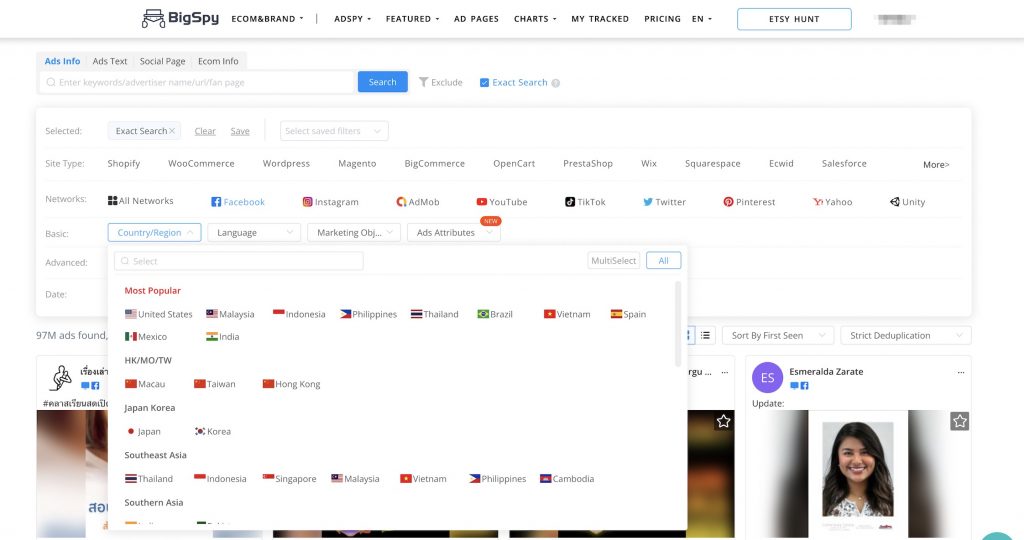This screenshot has height=540, width=1024.
Task: Open the Select saved filters dropdown
Action: 334,131
